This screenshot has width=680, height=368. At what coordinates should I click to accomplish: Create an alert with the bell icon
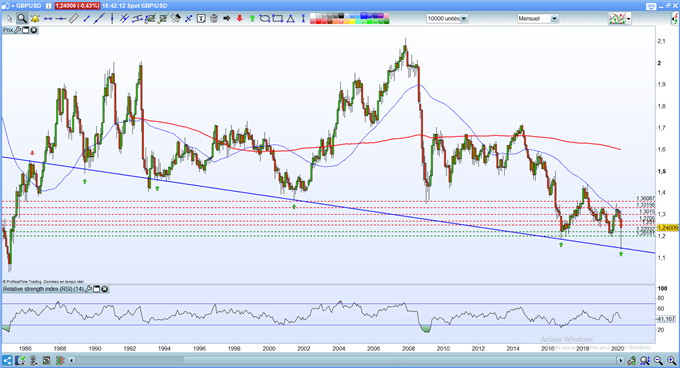tap(35, 19)
